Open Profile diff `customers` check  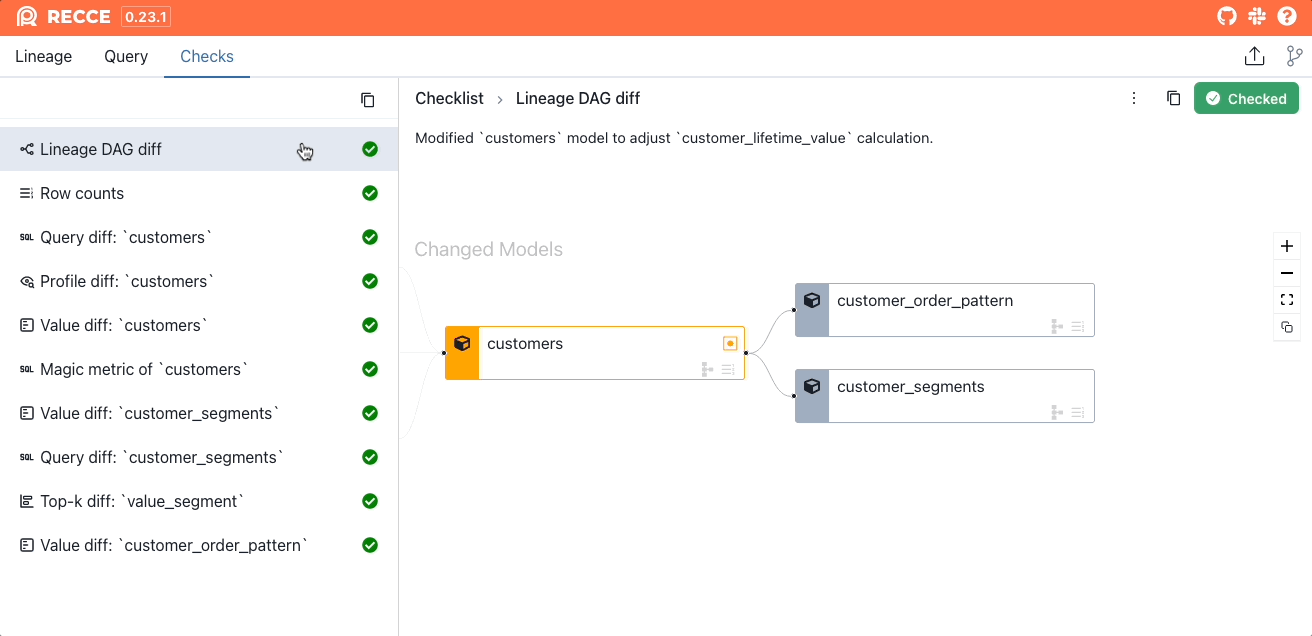(x=127, y=281)
